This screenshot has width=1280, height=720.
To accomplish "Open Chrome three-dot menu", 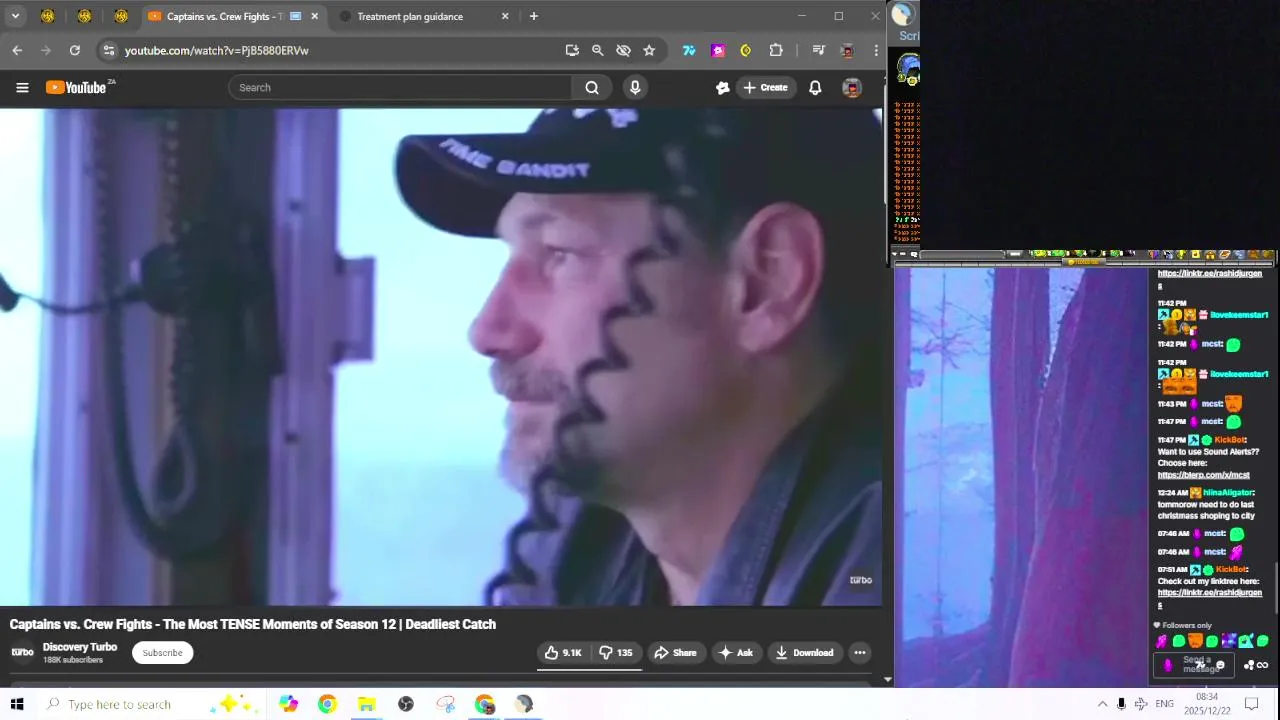I will tap(876, 50).
